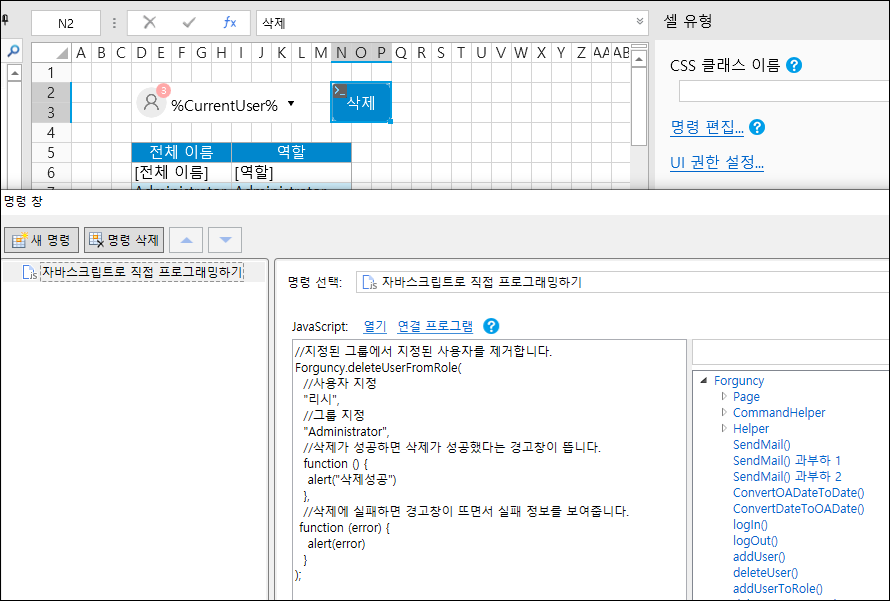The height and width of the screenshot is (601, 890).
Task: Click the cancel X icon in formula bar
Action: 149,22
